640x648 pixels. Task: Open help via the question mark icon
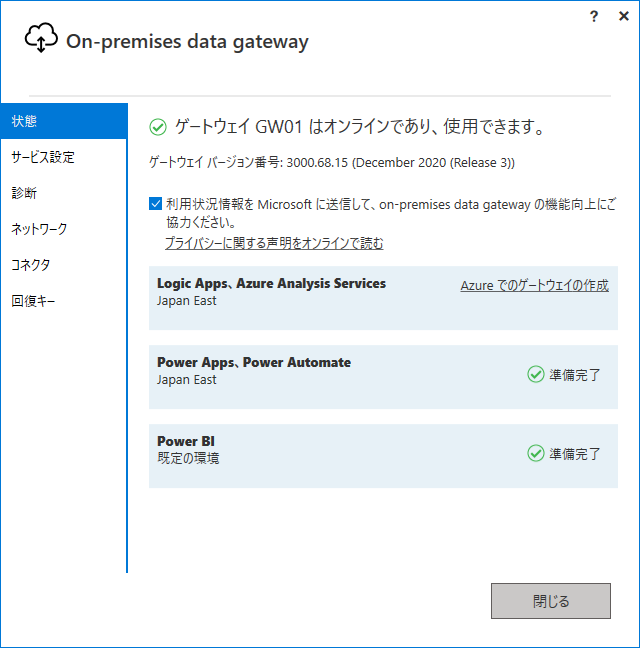pyautogui.click(x=594, y=17)
